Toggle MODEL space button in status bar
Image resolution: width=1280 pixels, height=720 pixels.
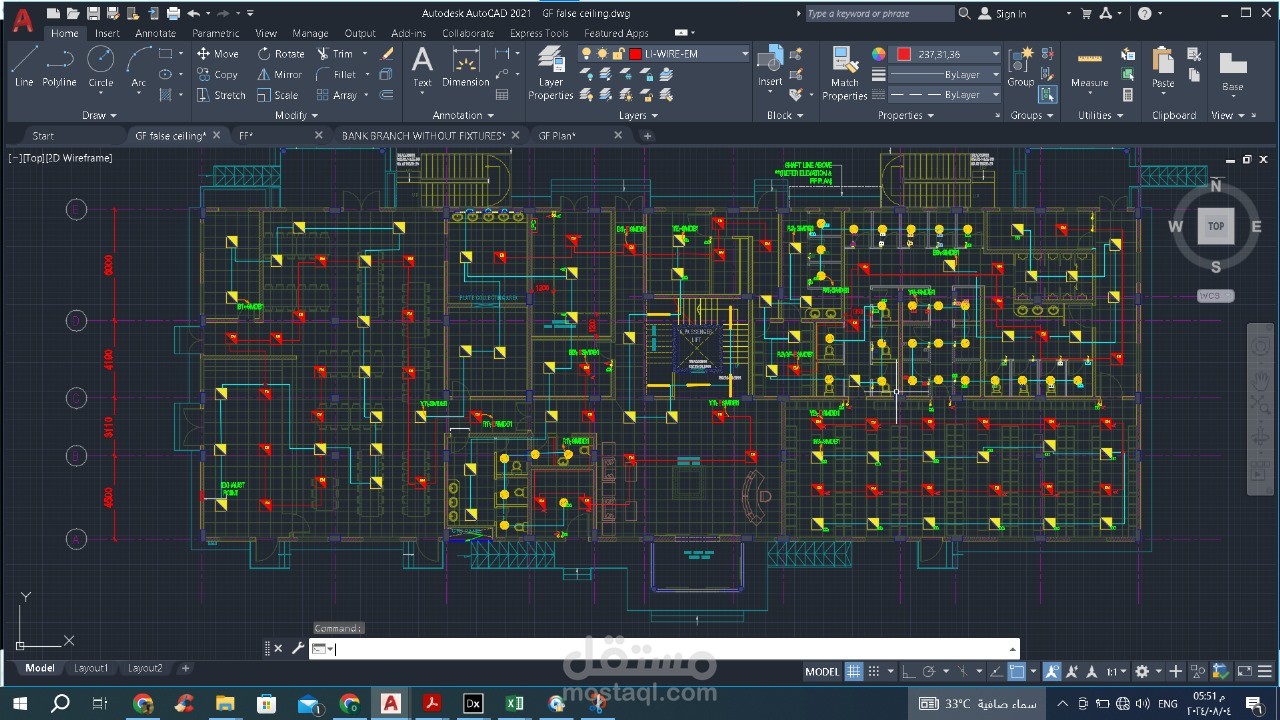(x=822, y=671)
